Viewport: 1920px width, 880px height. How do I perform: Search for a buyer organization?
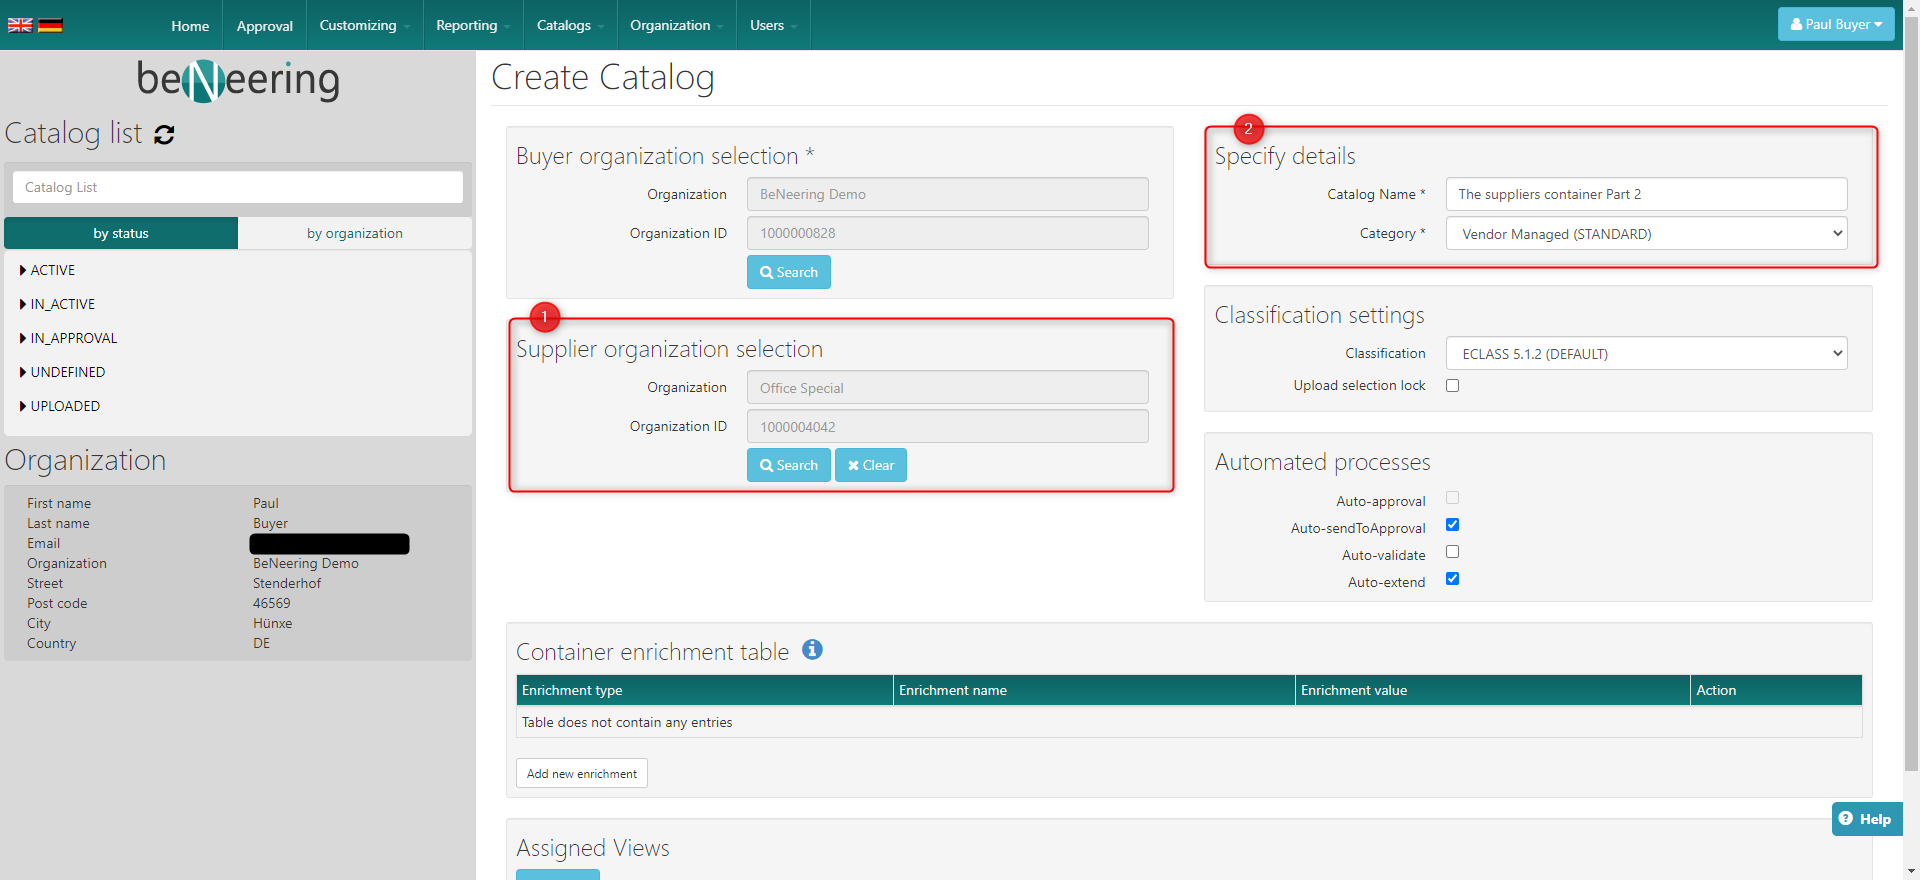click(788, 272)
